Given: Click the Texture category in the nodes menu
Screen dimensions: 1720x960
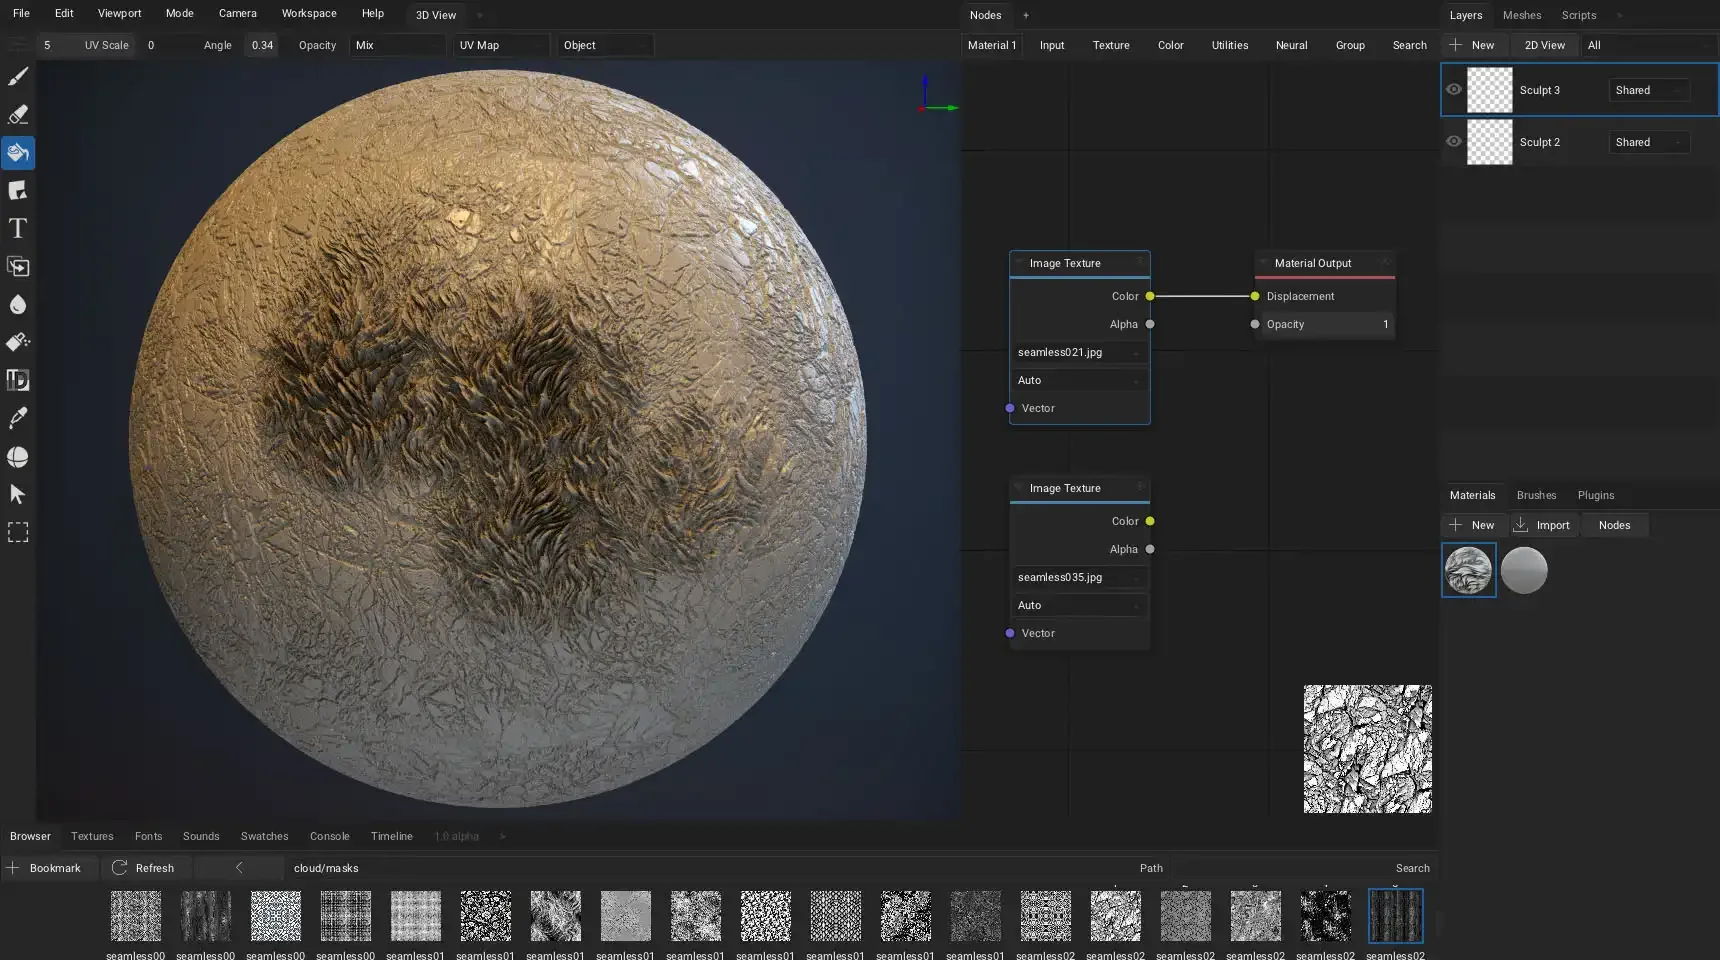Looking at the screenshot, I should point(1110,45).
